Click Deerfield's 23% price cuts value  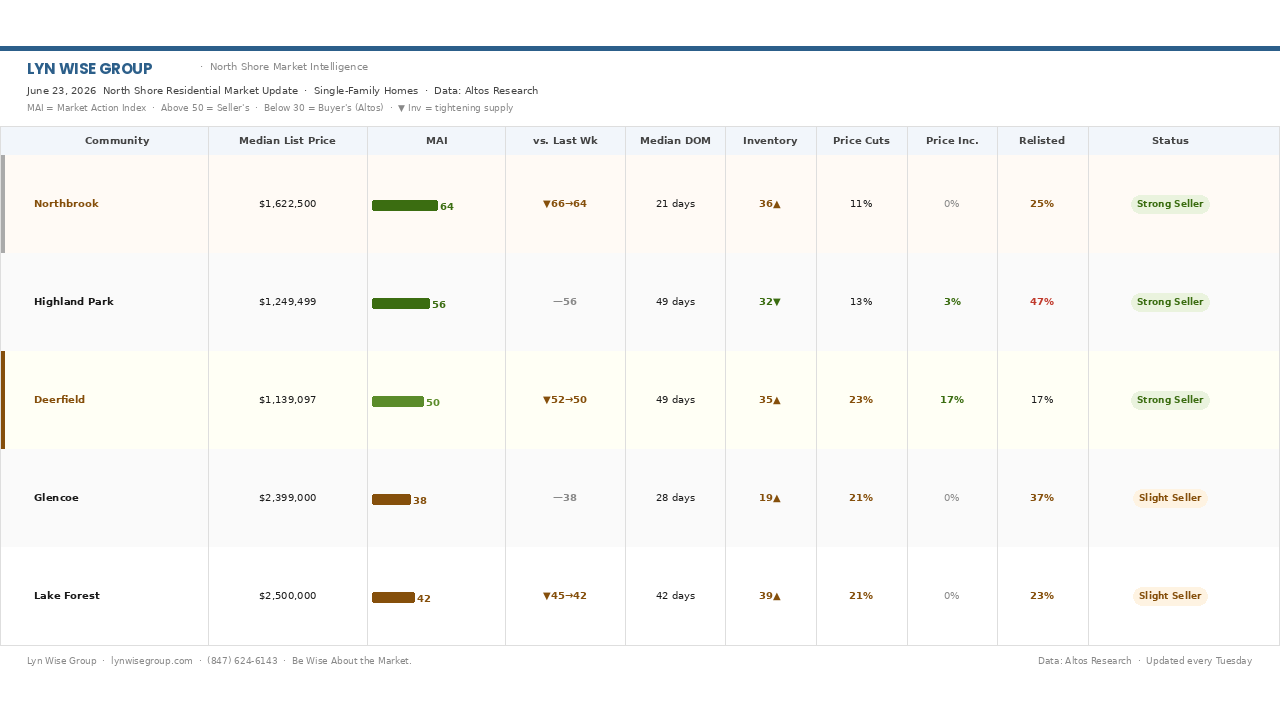861,400
